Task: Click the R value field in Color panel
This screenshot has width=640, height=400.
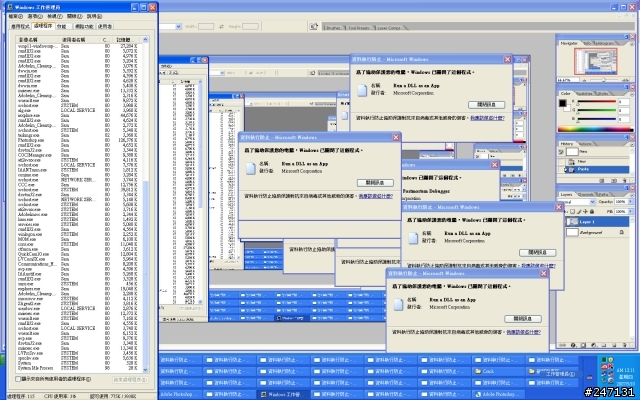Action: coord(623,102)
